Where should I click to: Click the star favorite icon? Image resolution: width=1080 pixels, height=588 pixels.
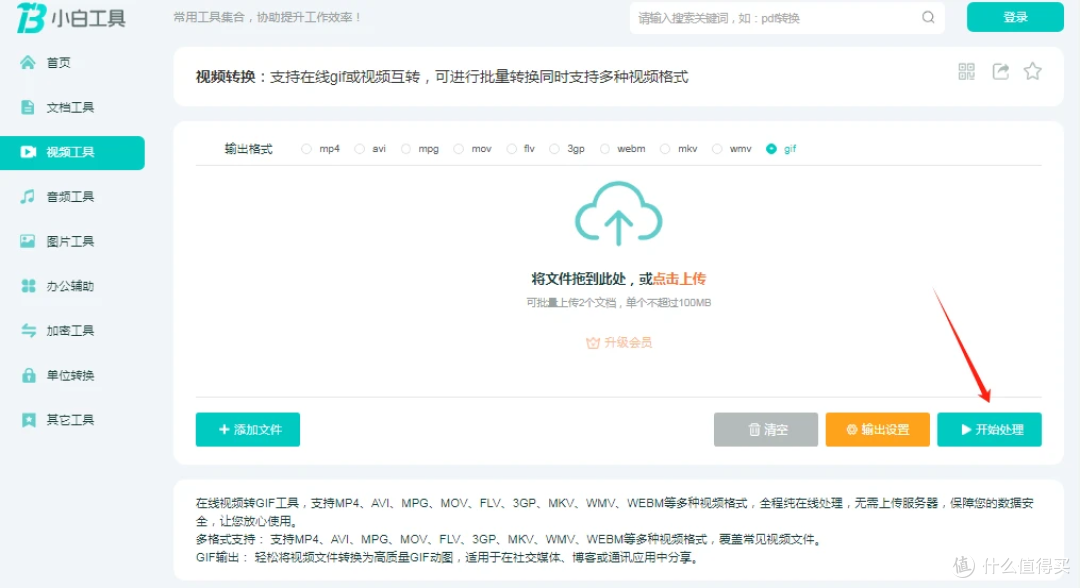[1032, 72]
